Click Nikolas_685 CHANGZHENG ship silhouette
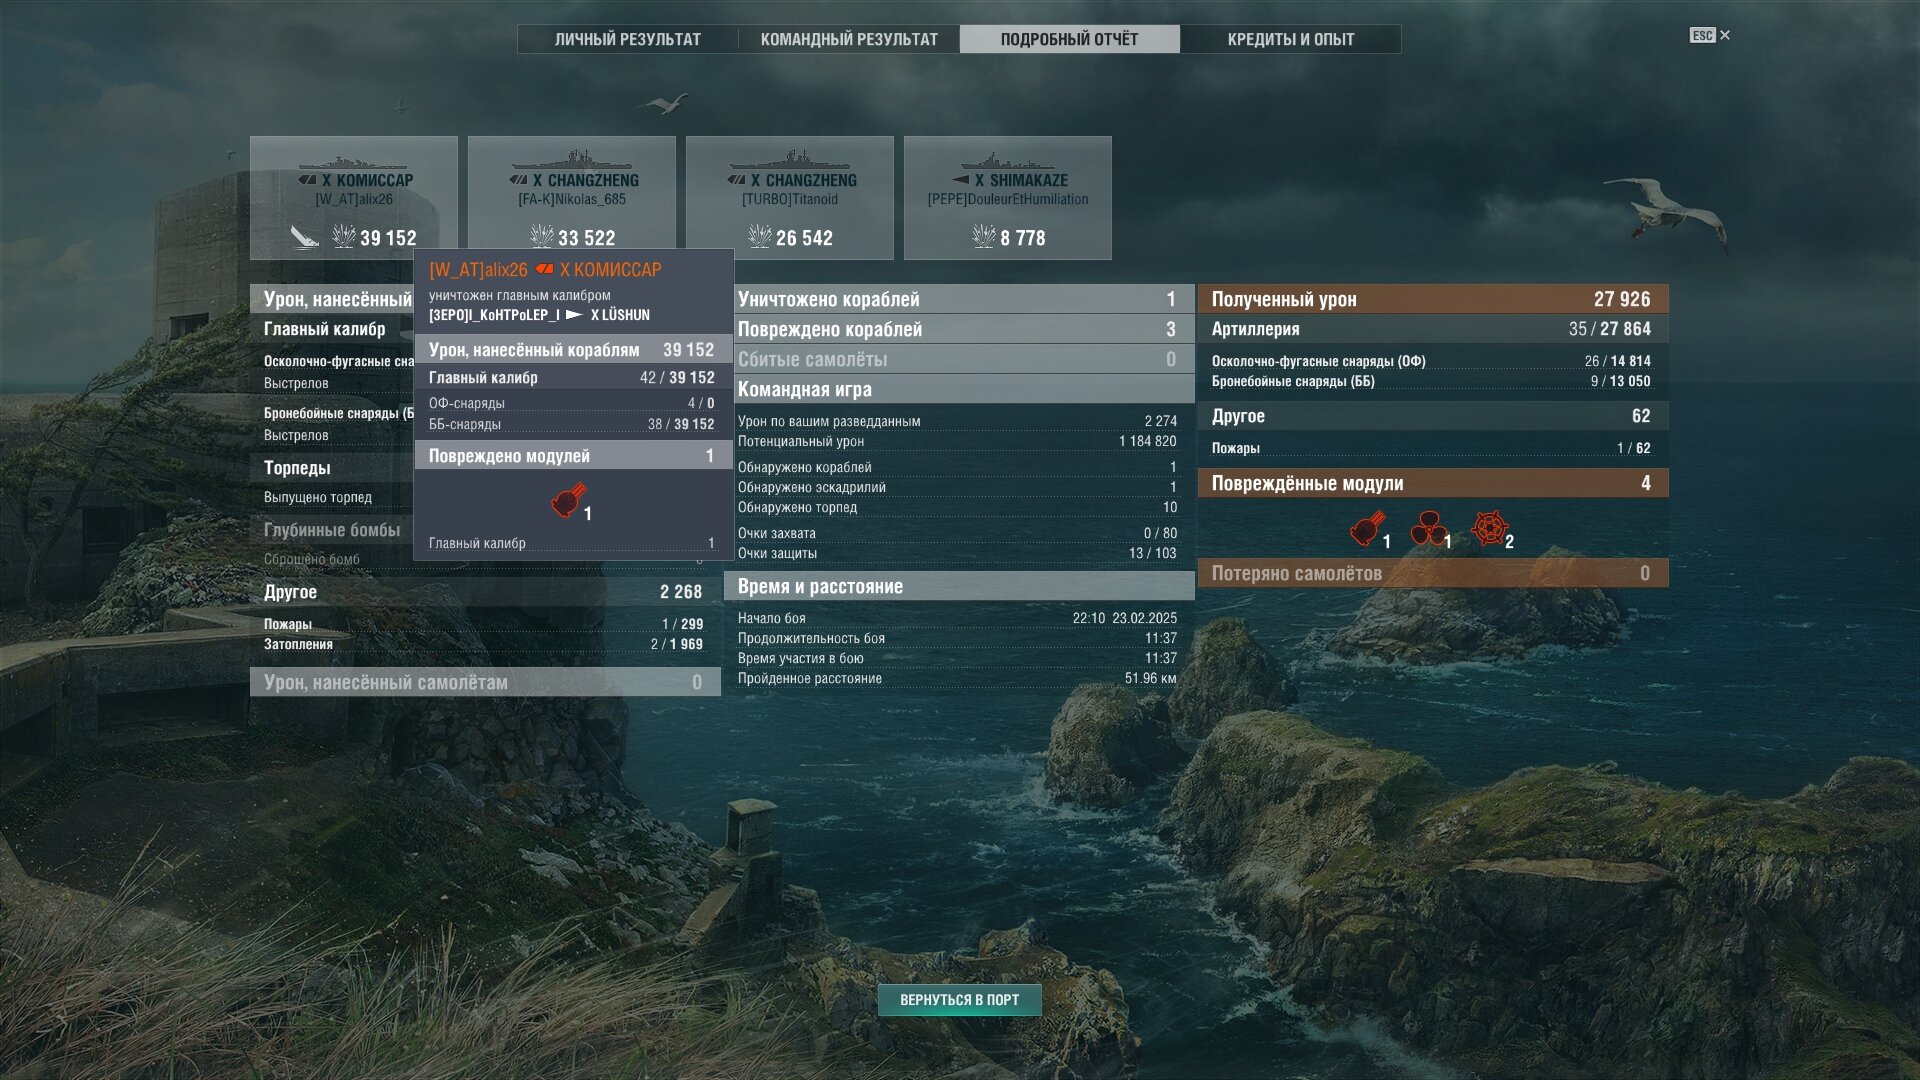Image resolution: width=1920 pixels, height=1080 pixels. [572, 160]
